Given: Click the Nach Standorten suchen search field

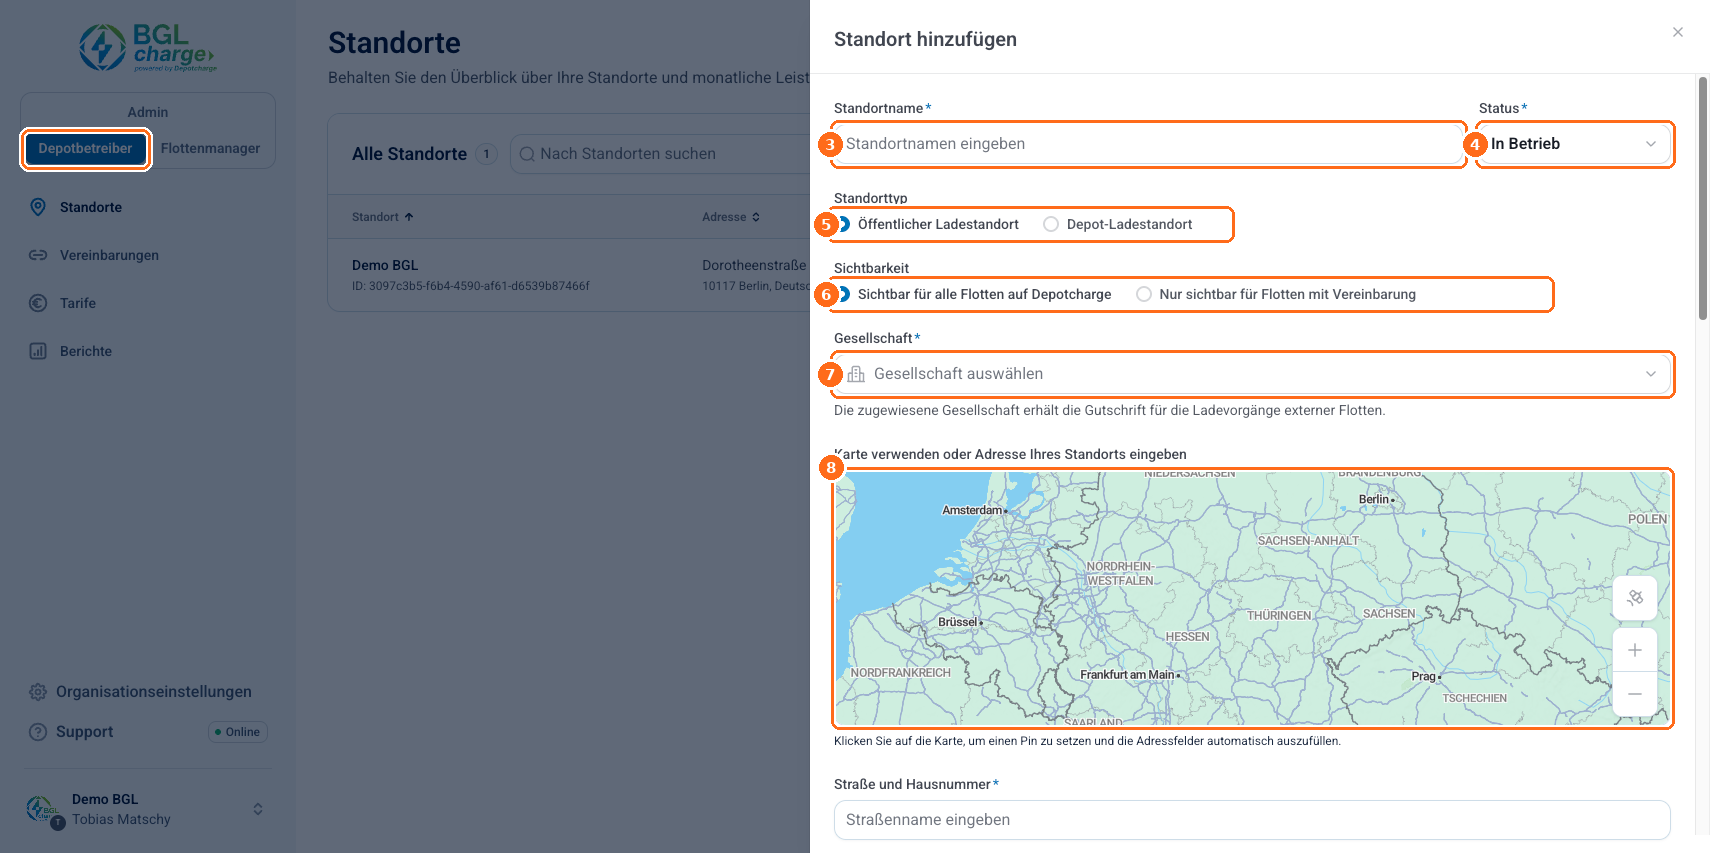Looking at the screenshot, I should (x=660, y=154).
